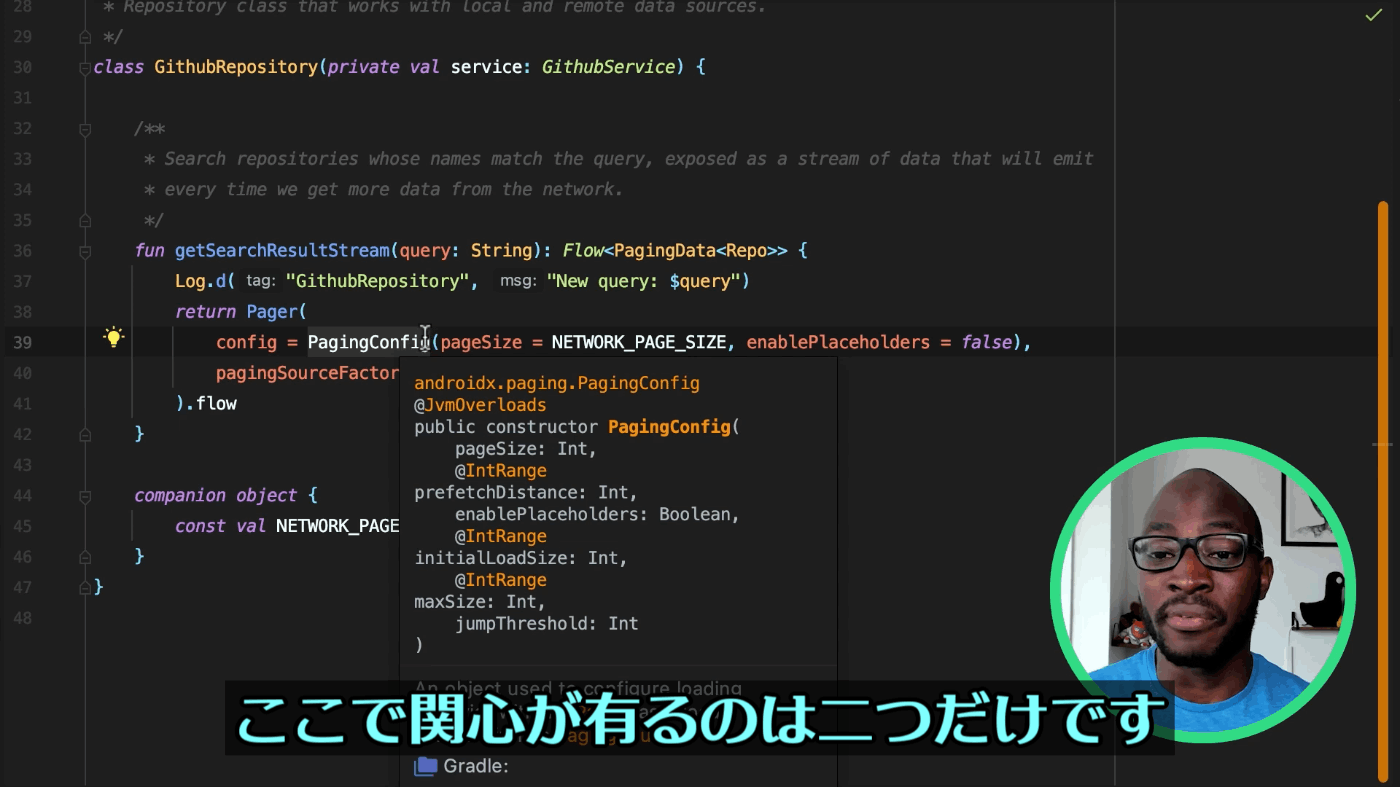Click the pagingSourceFactory argument on line 40
This screenshot has height=787, width=1400.
coord(308,373)
